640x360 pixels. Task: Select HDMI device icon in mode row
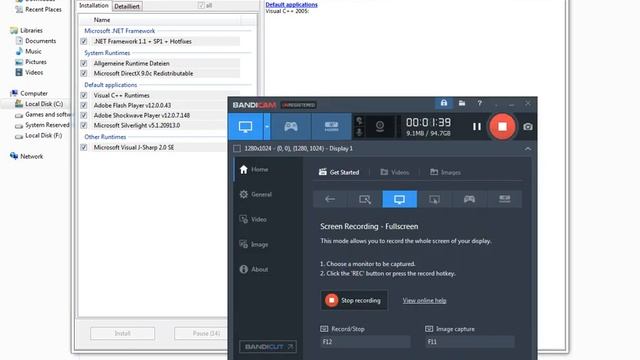click(504, 199)
